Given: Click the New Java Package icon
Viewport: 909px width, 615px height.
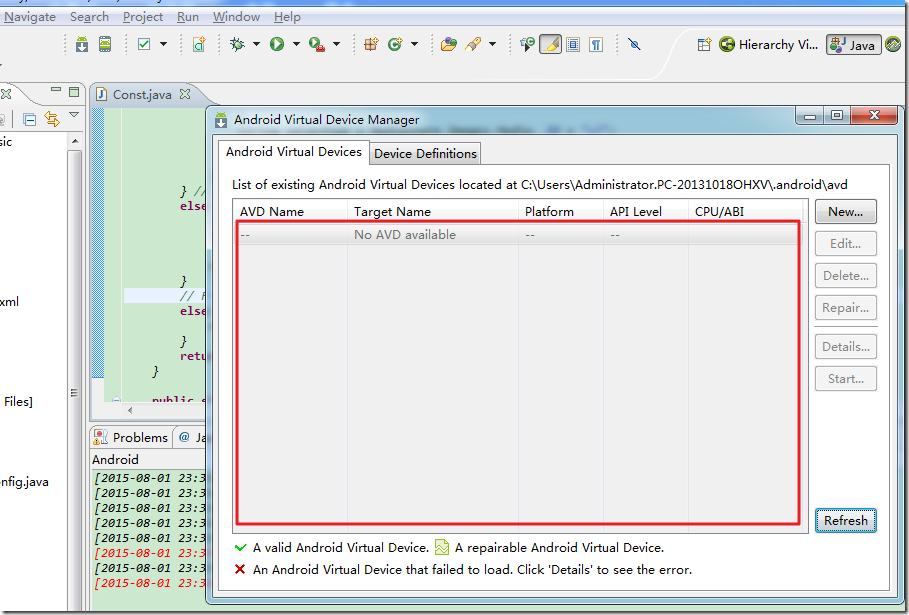Looking at the screenshot, I should (x=371, y=44).
